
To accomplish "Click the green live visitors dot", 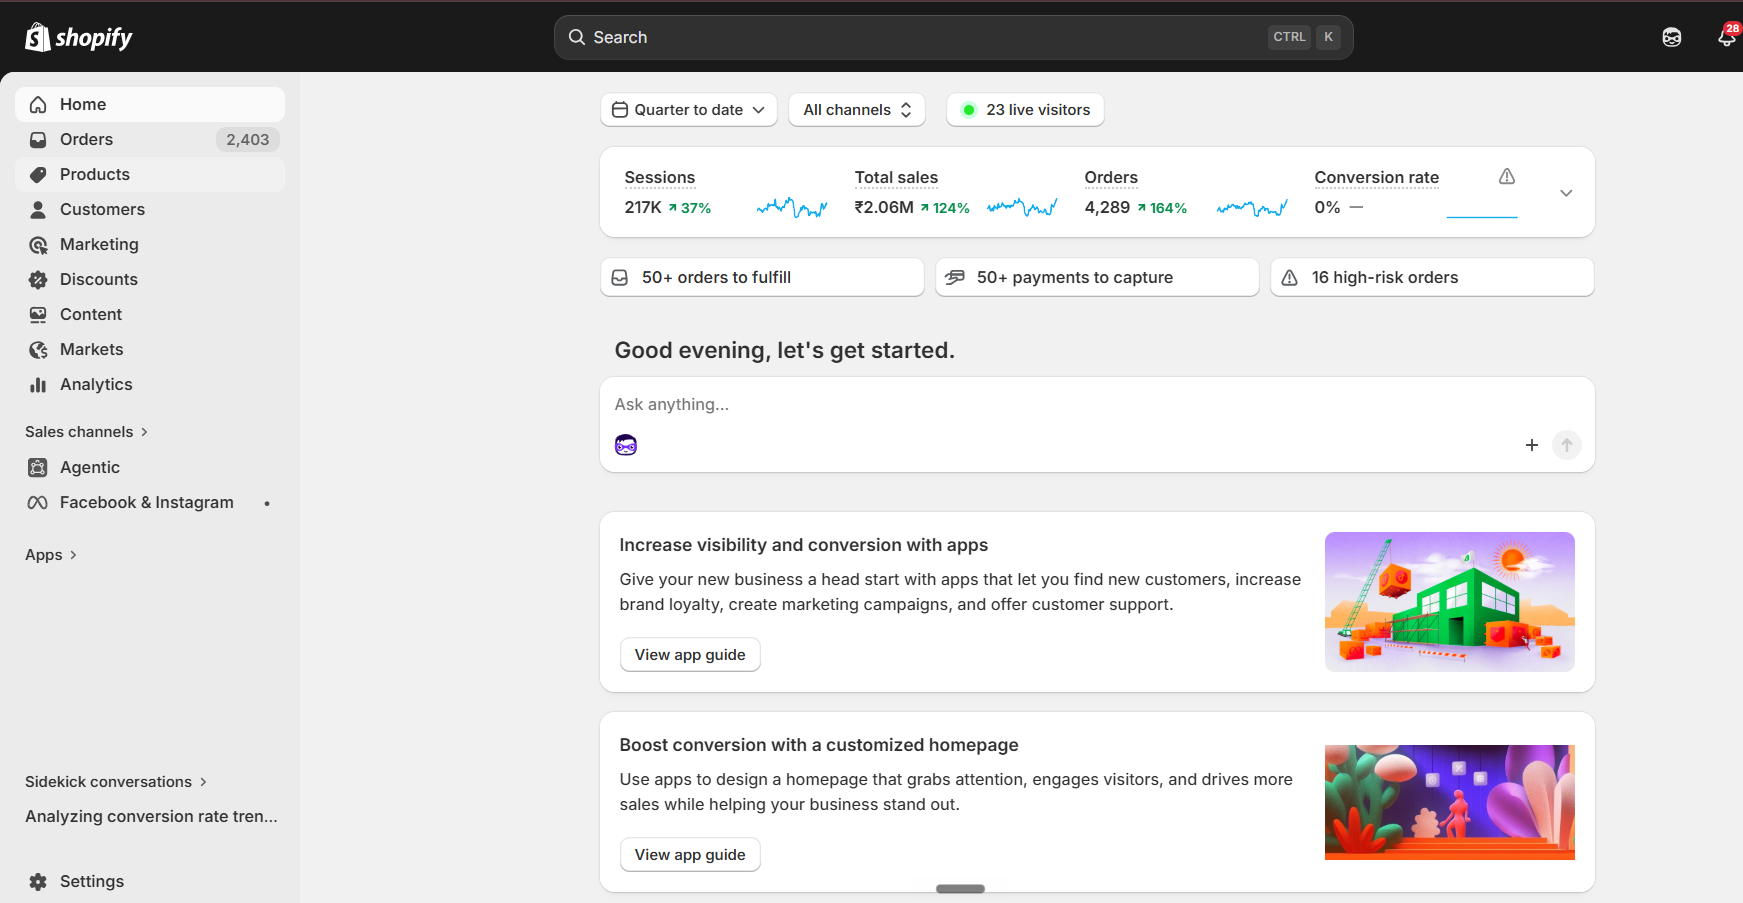I will pos(968,110).
